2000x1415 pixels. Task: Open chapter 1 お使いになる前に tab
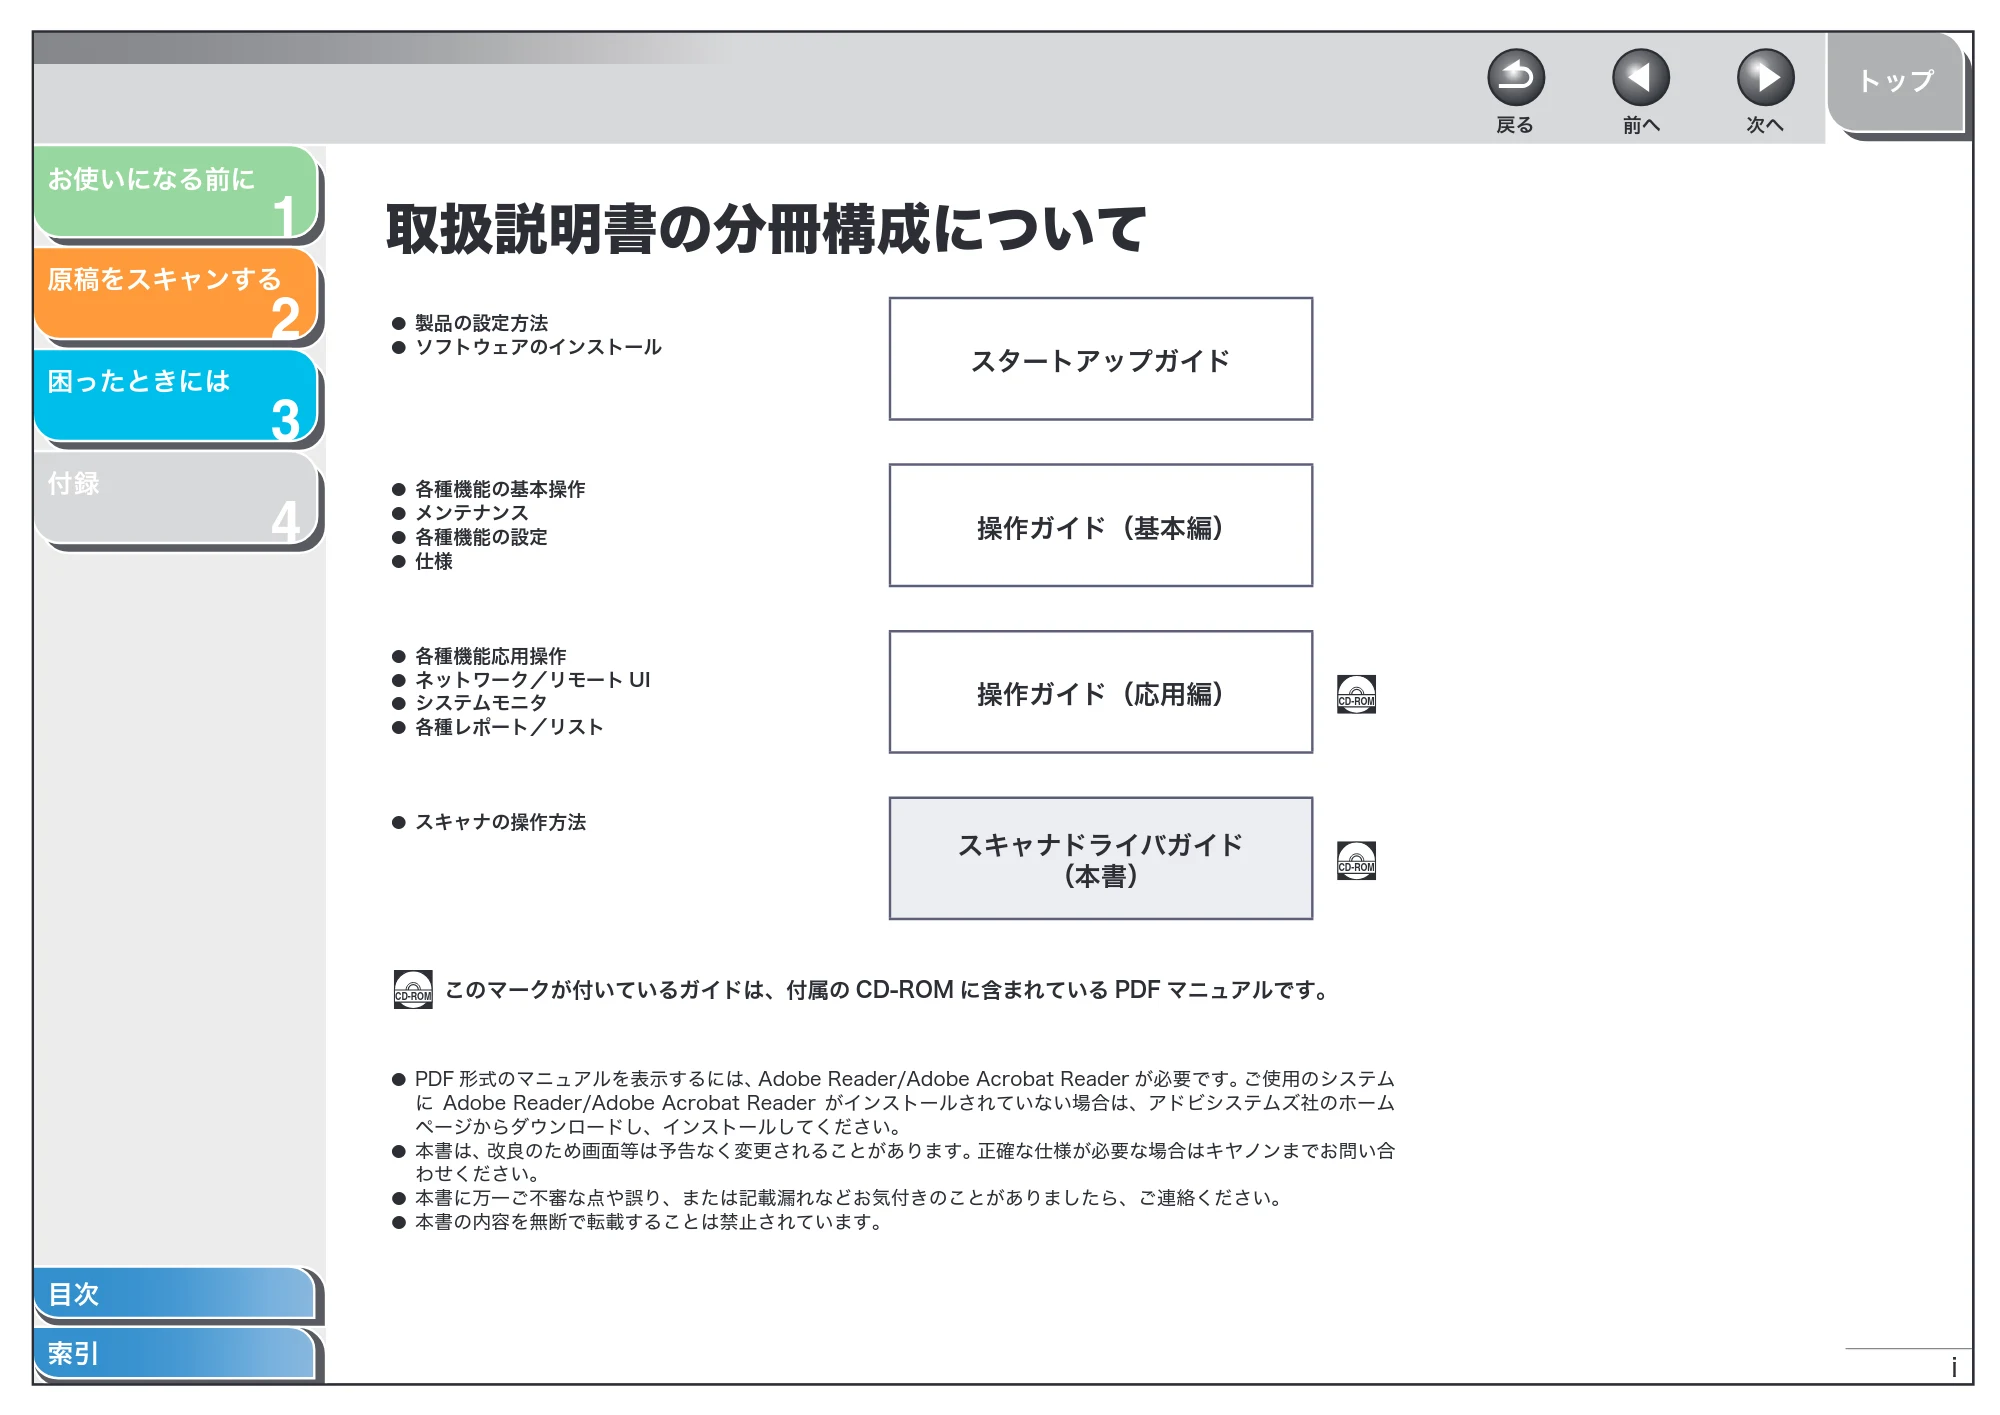(176, 193)
